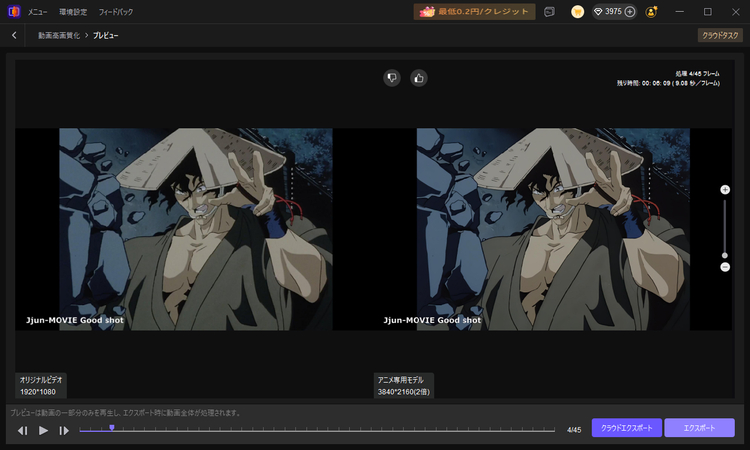Play the preview video

[x=43, y=430]
